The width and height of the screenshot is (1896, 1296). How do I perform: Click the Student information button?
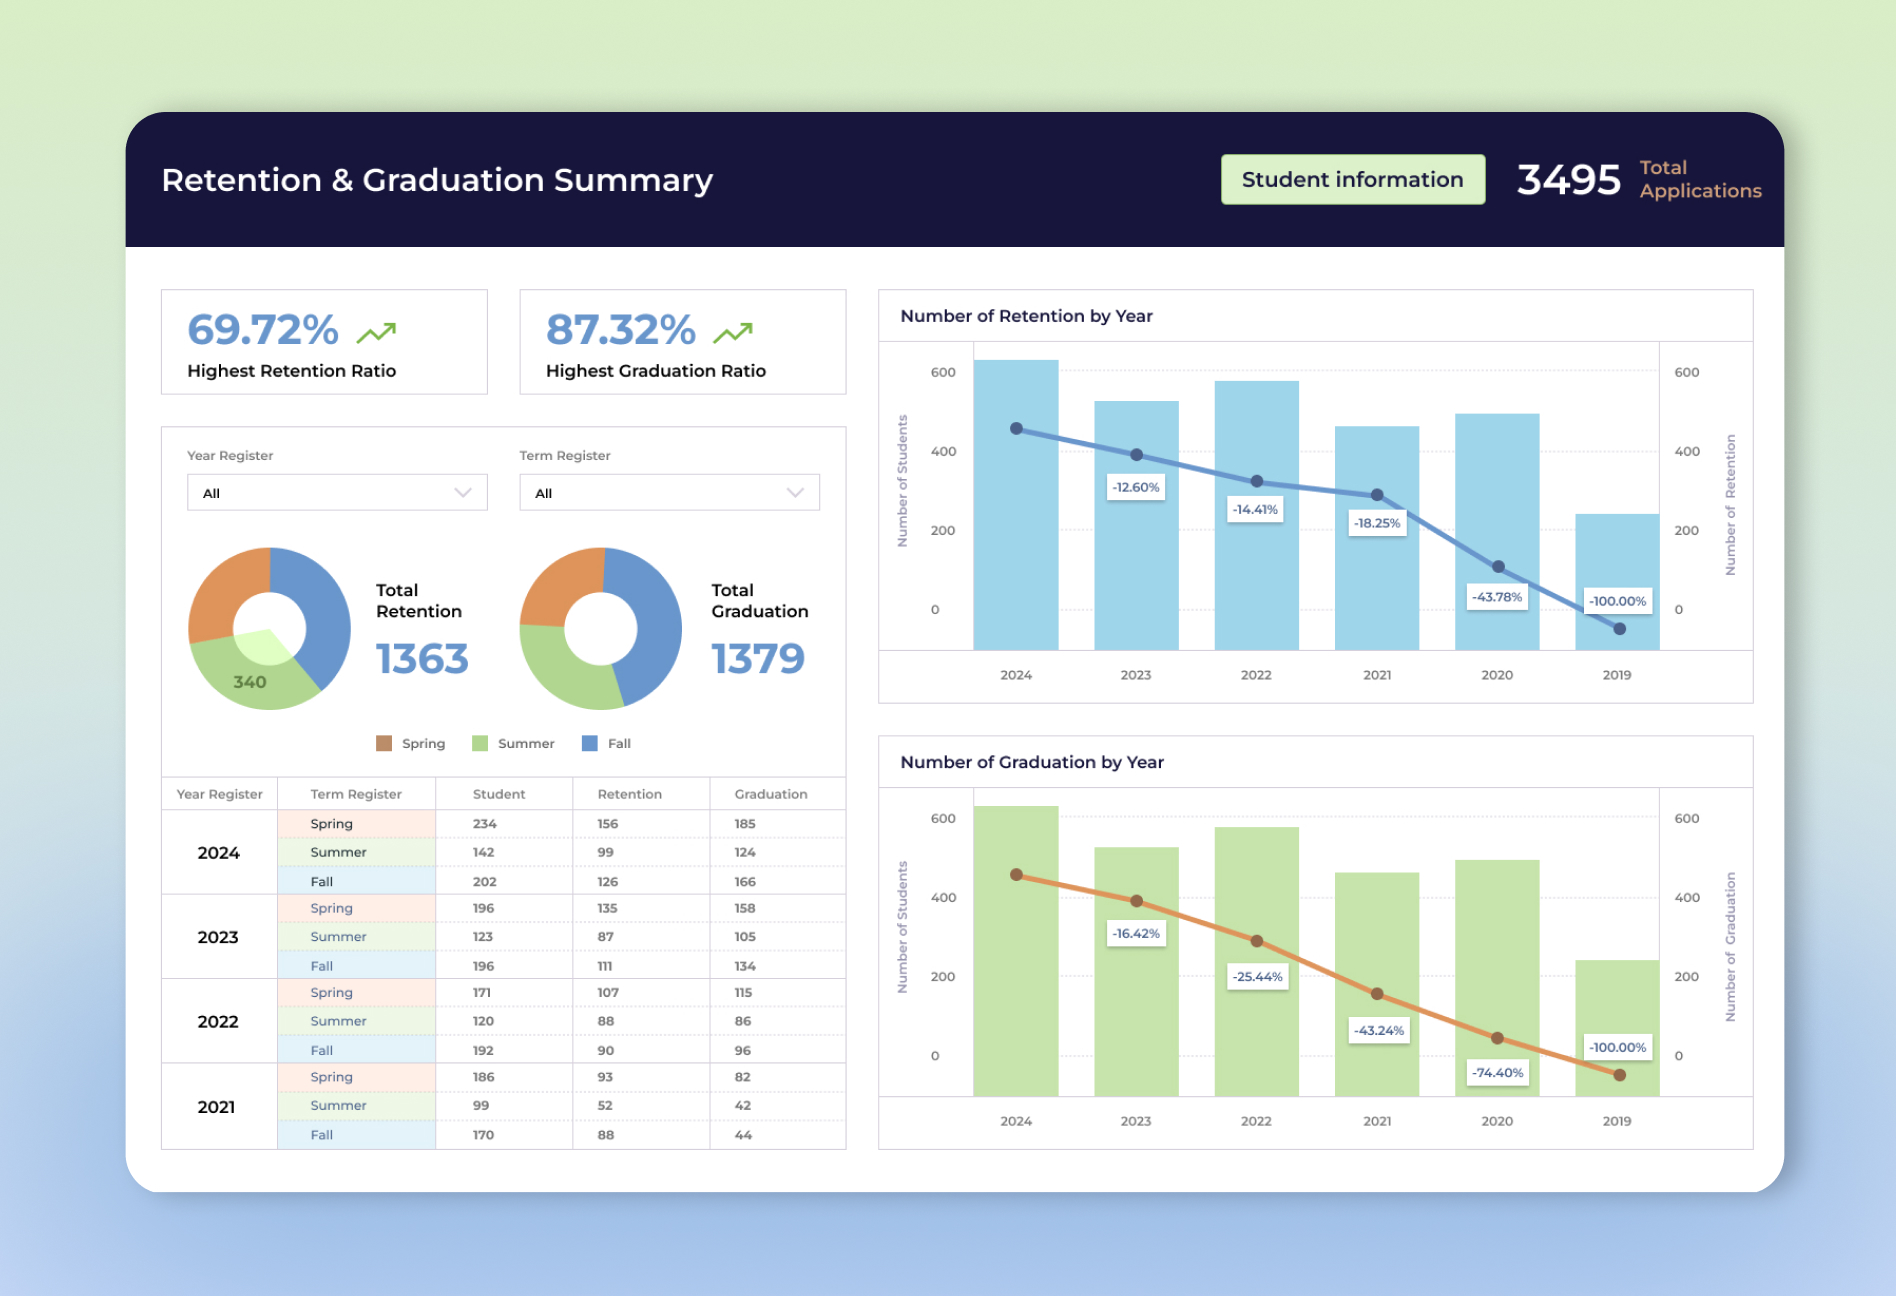click(1352, 180)
